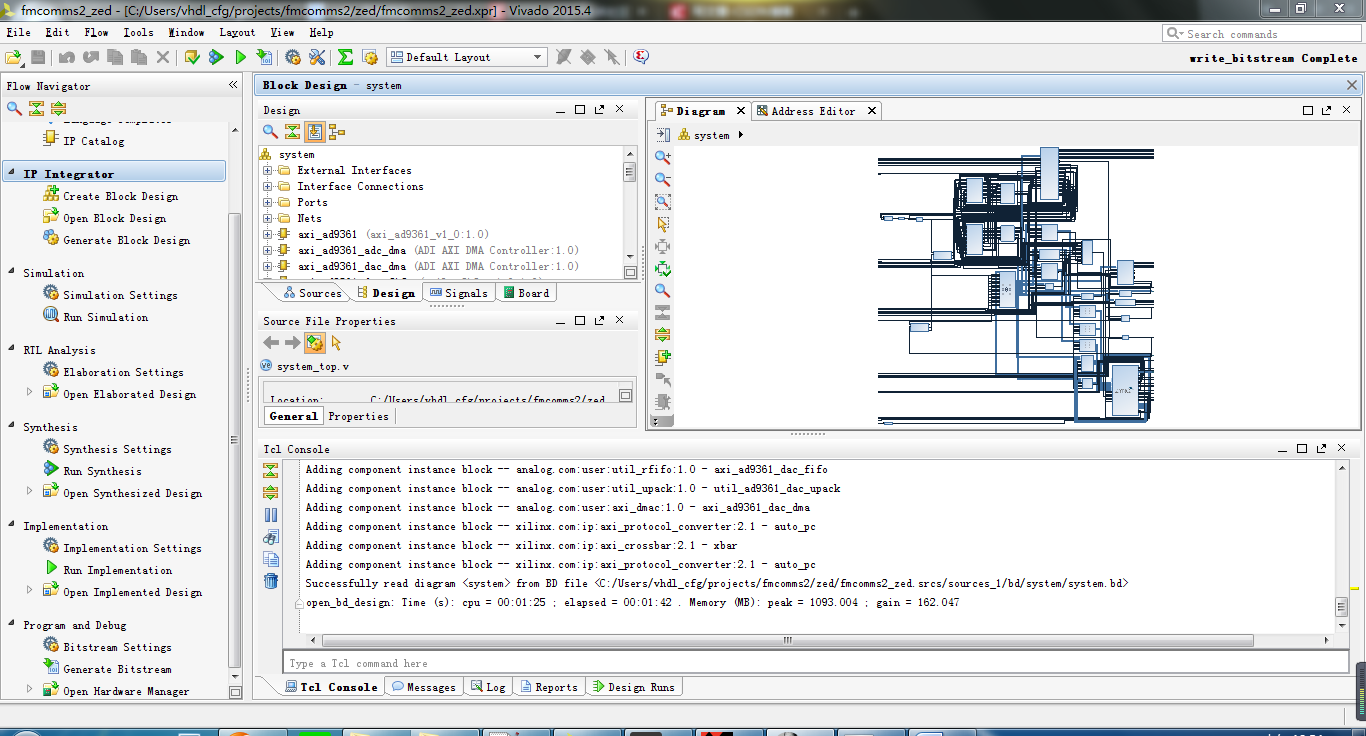Expand the axi_ad9361_adc_dma tree node

pos(268,251)
